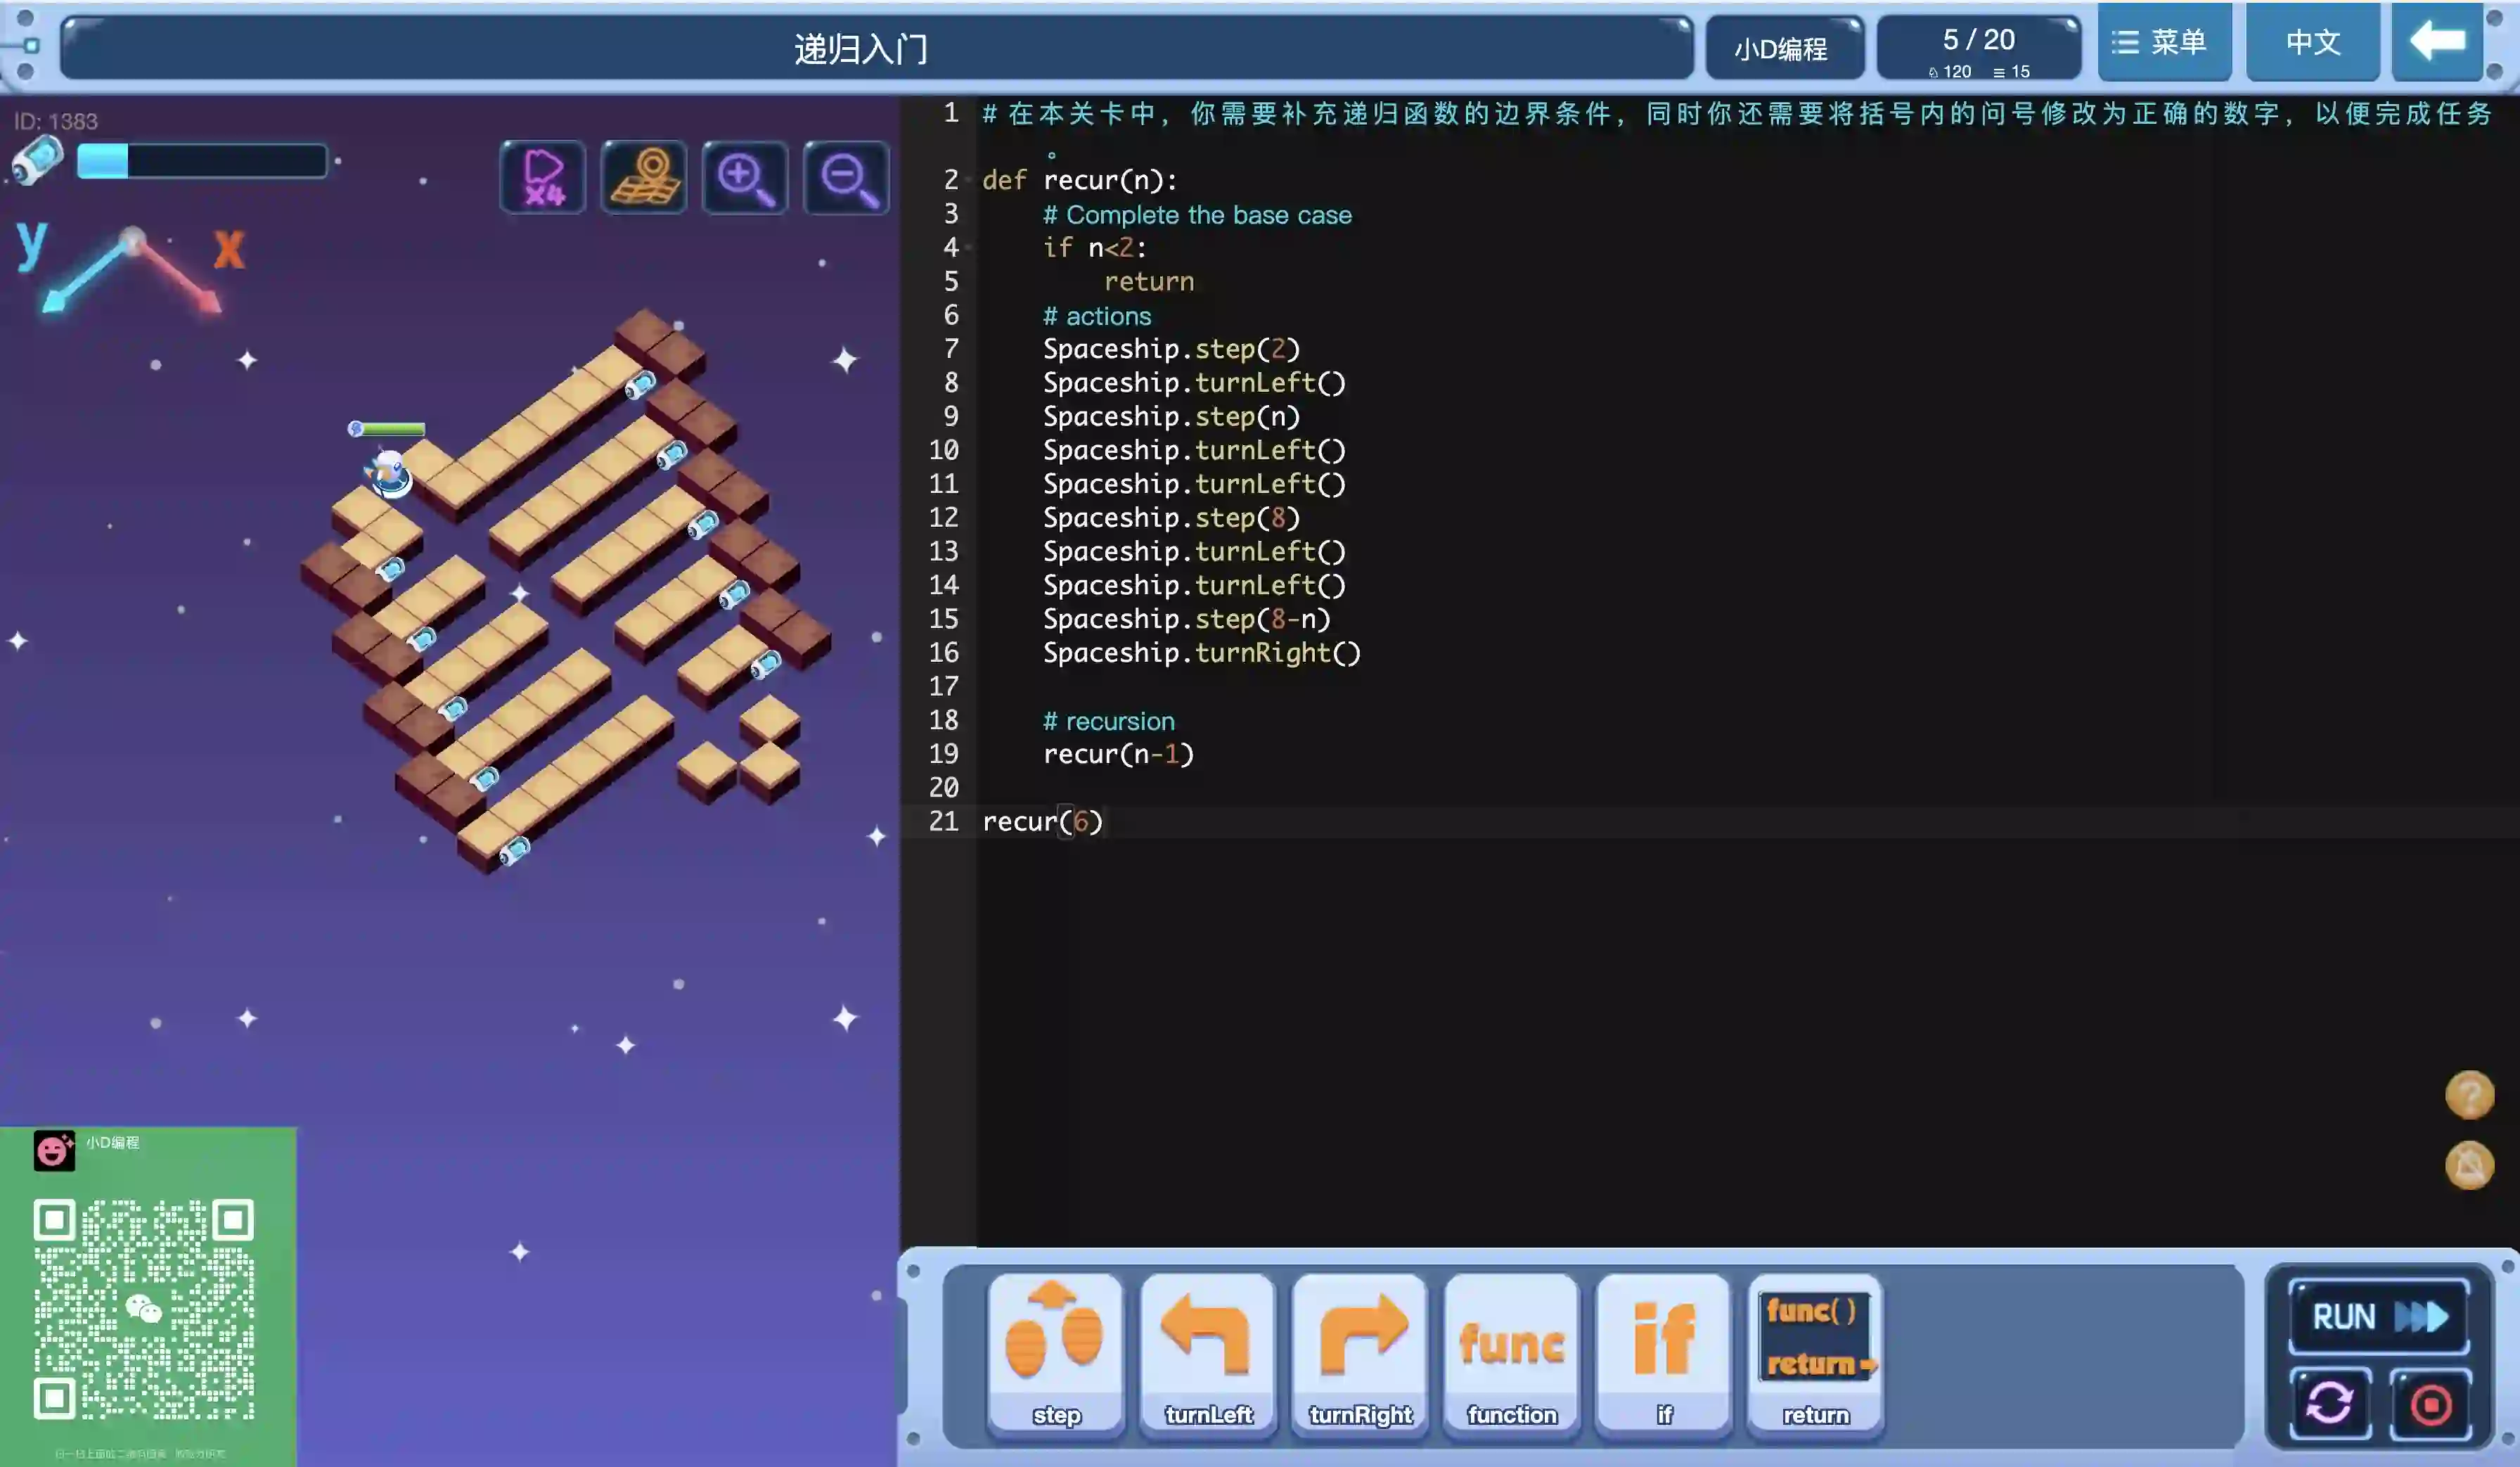Click the fuel progress bar
This screenshot has height=1467, width=2520.
click(202, 161)
